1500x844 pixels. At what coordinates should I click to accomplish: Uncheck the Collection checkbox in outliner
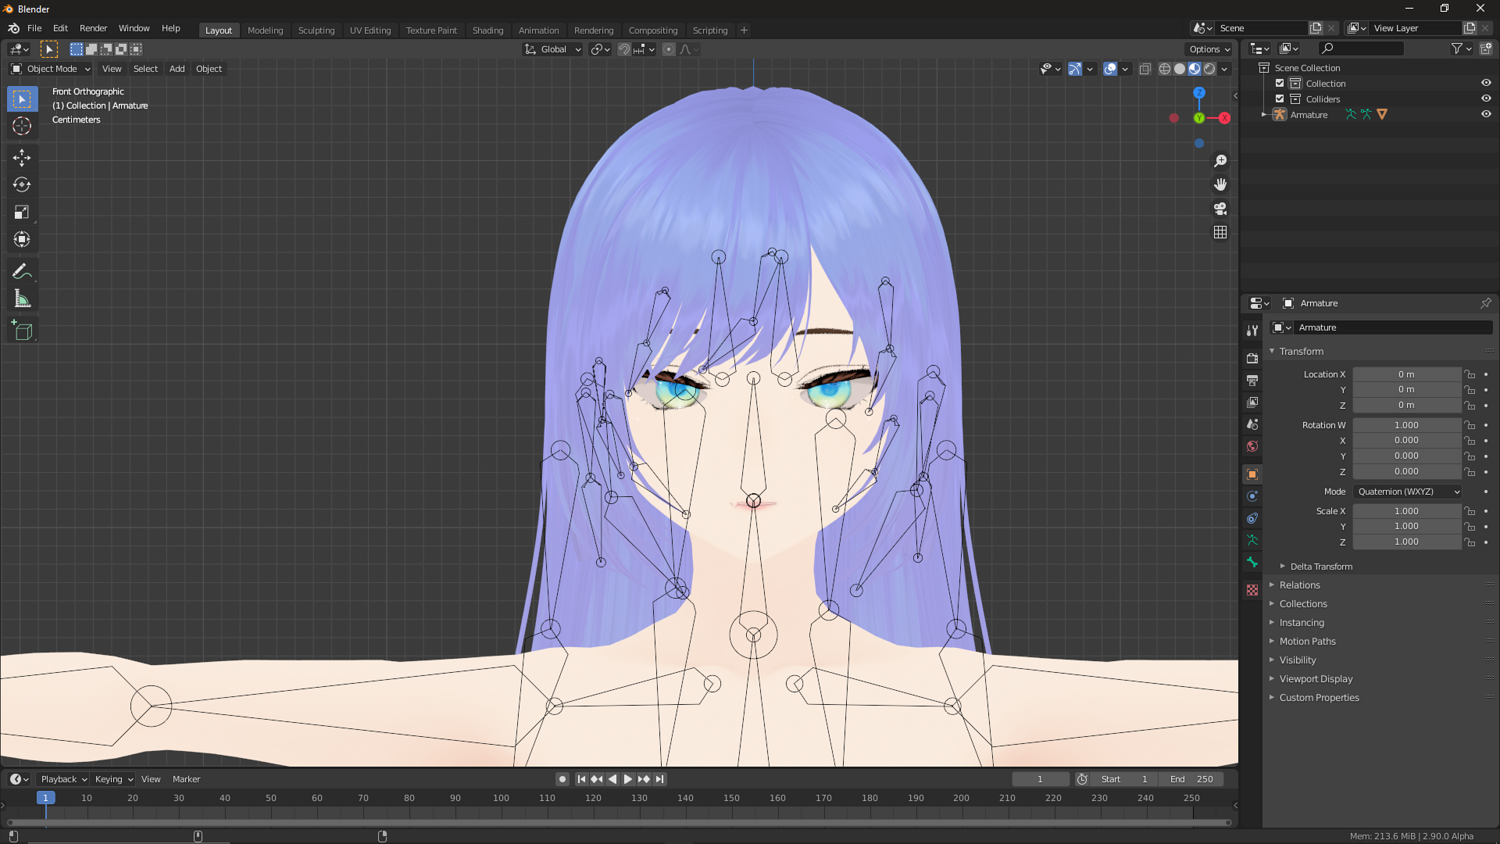(x=1280, y=83)
